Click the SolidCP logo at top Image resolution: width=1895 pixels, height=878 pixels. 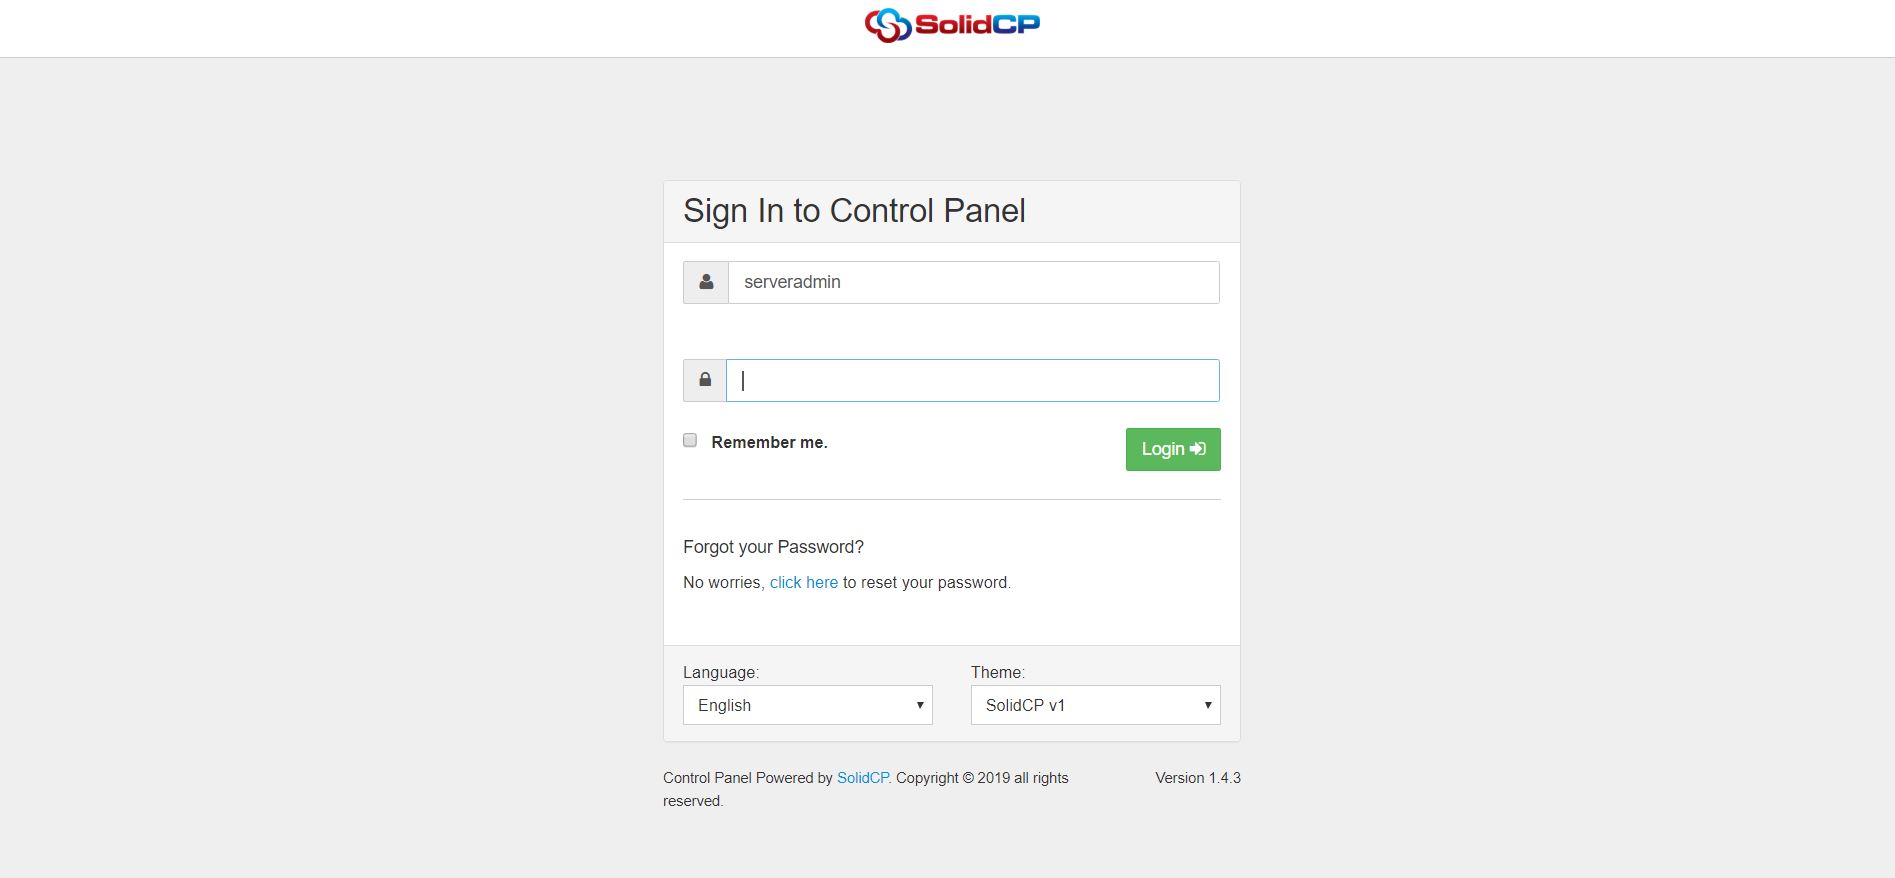coord(952,25)
